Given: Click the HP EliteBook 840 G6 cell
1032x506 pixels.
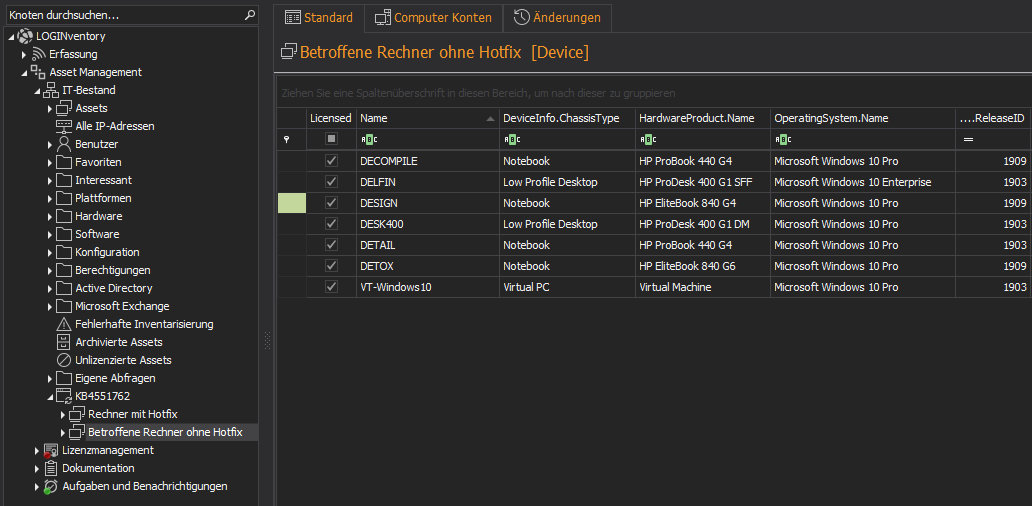Looking at the screenshot, I should (x=703, y=266).
